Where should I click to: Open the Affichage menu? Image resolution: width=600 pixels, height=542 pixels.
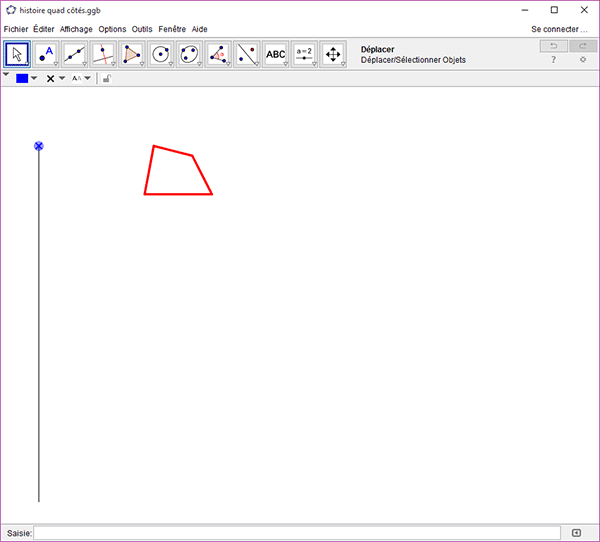click(x=76, y=29)
